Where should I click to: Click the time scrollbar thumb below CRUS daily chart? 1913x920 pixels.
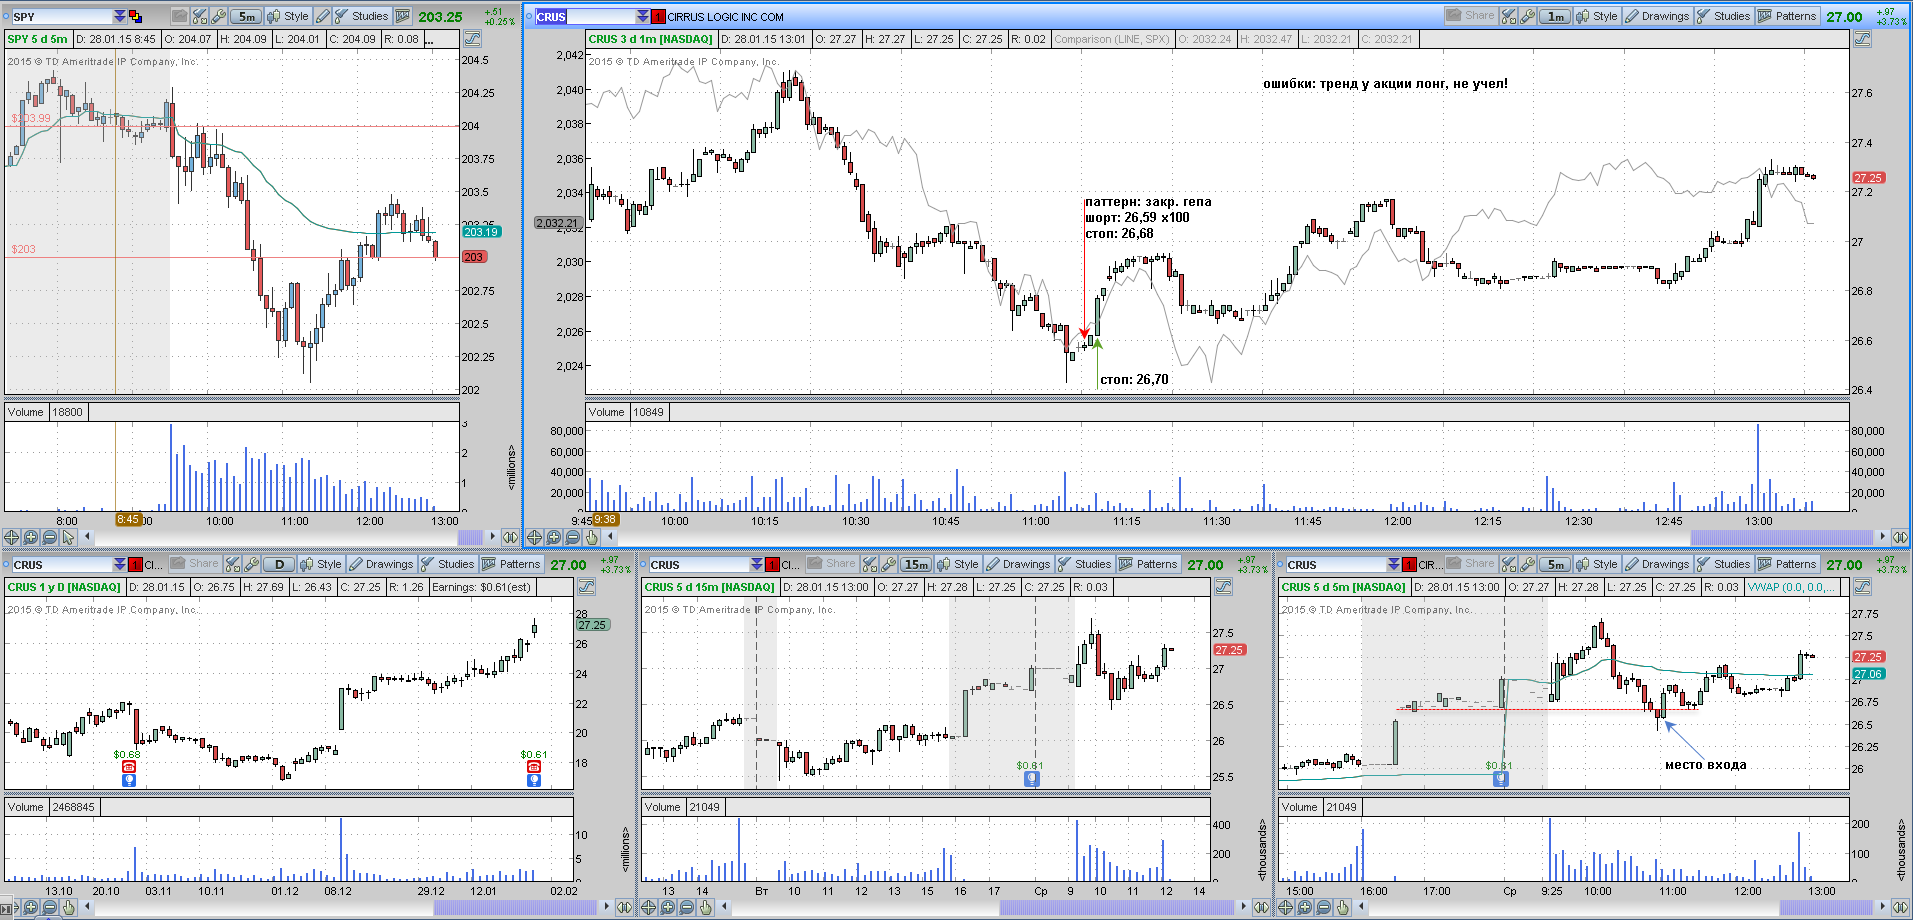point(516,907)
